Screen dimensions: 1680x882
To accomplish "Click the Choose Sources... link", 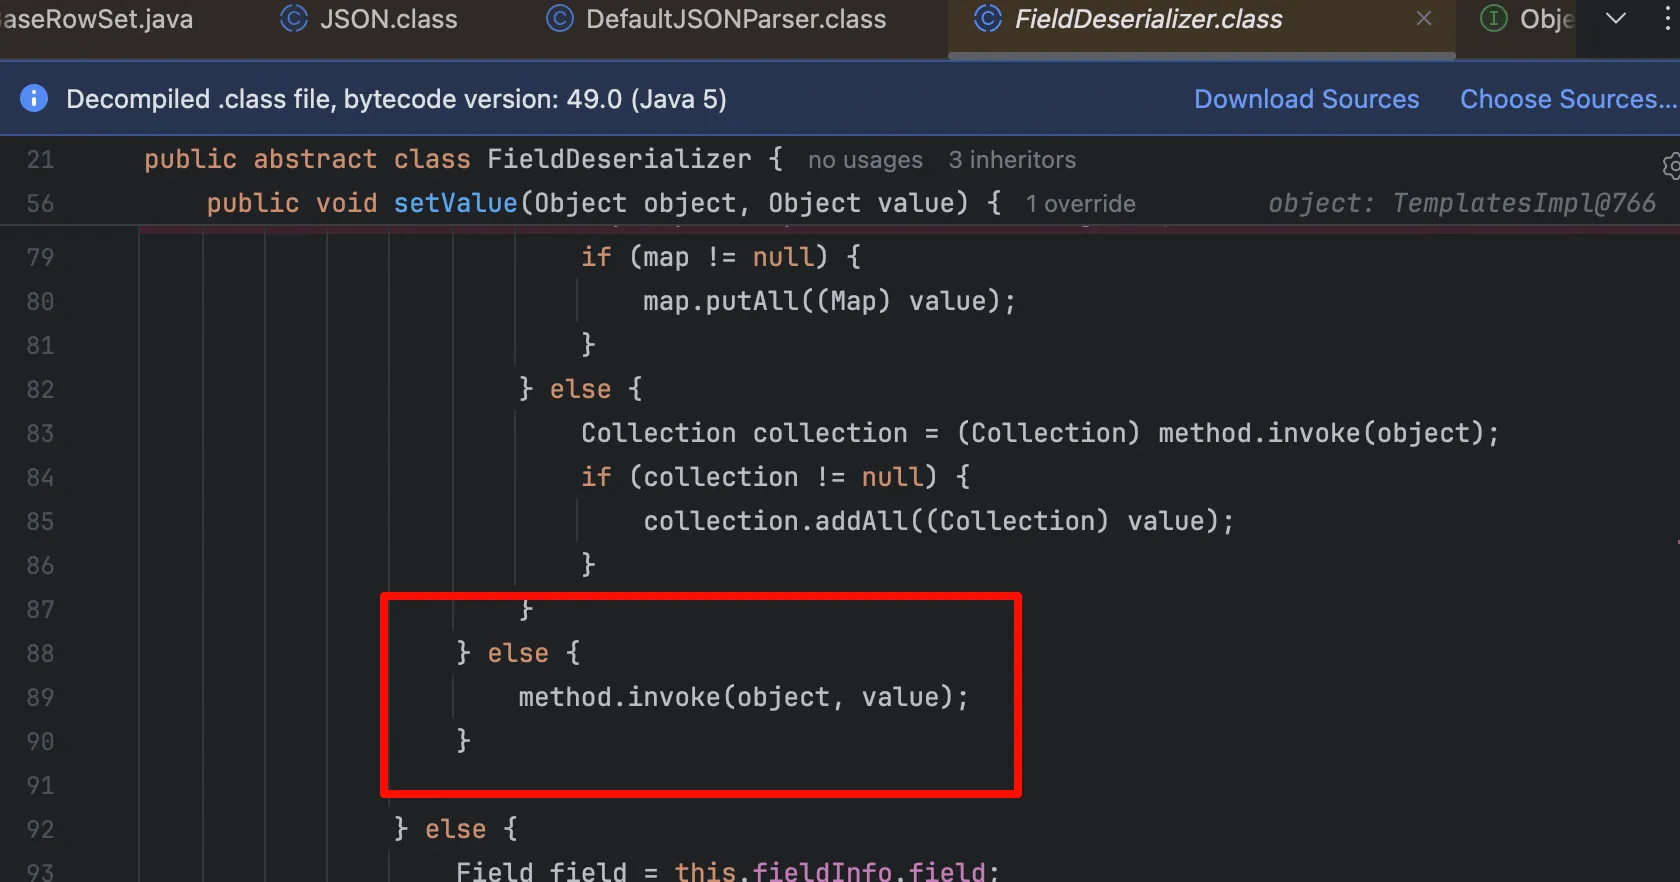I will pyautogui.click(x=1566, y=99).
